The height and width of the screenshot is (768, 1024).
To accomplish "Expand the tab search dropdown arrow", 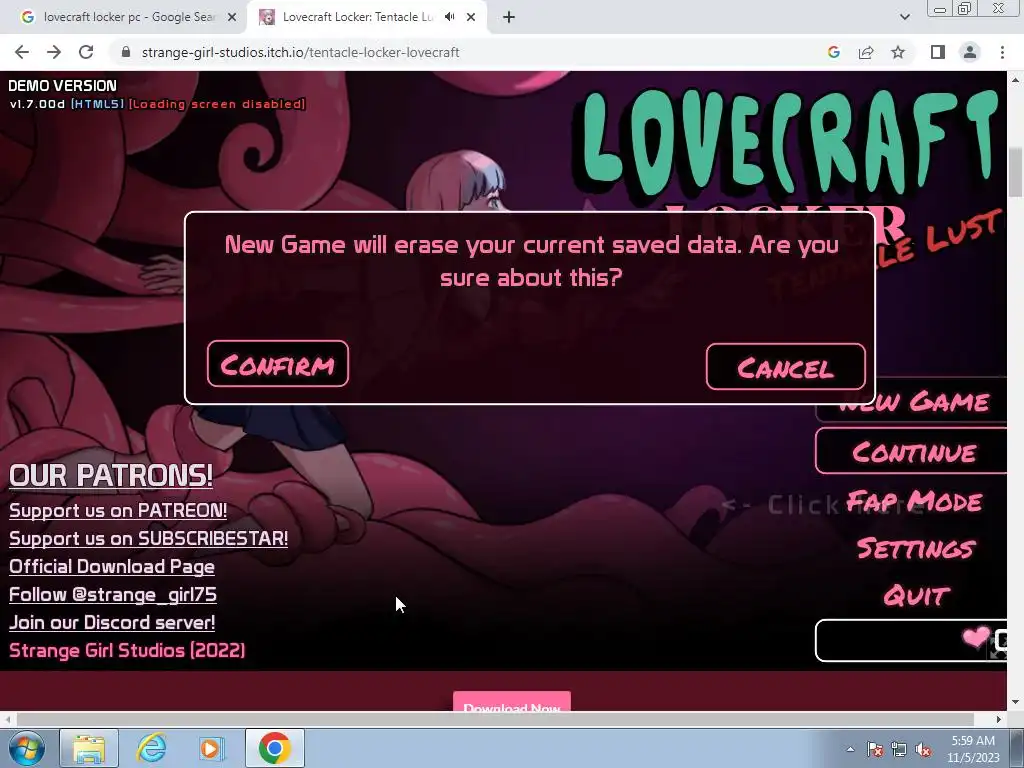I will click(904, 17).
